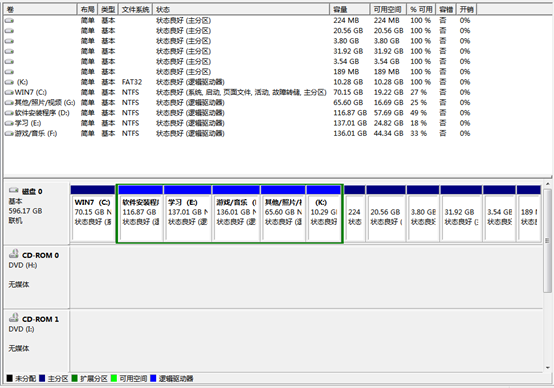Click the DVD (H:) text under CD-ROM 0

(23, 265)
